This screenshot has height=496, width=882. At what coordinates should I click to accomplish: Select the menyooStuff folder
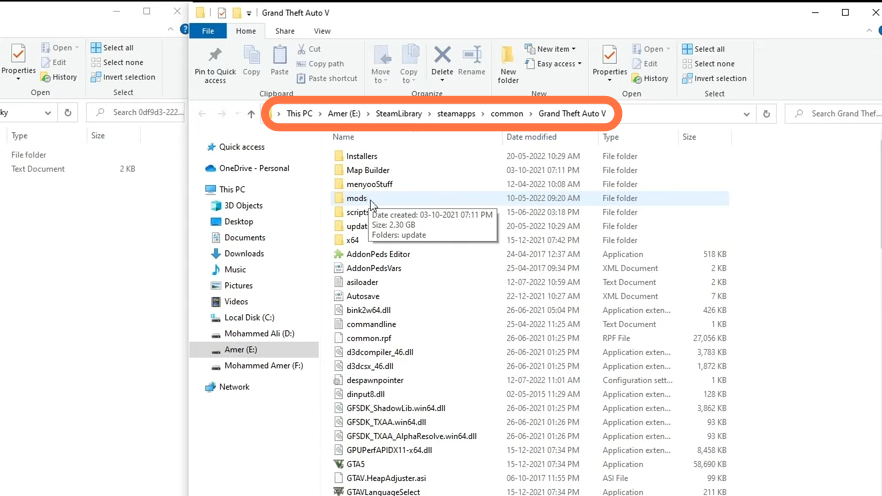click(369, 184)
